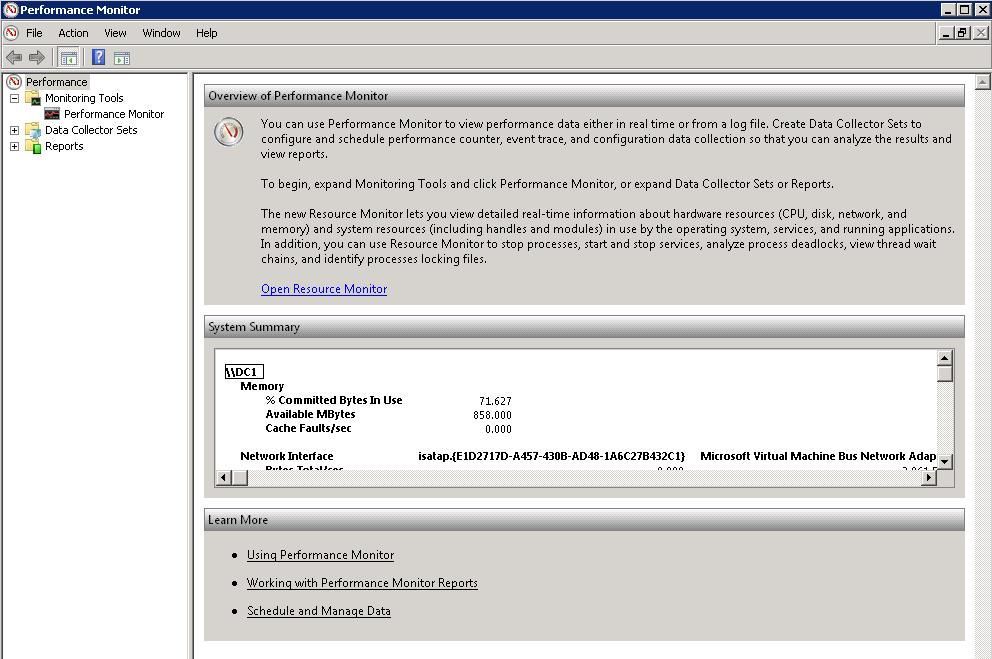Open the Help toolbar icon

(x=99, y=58)
